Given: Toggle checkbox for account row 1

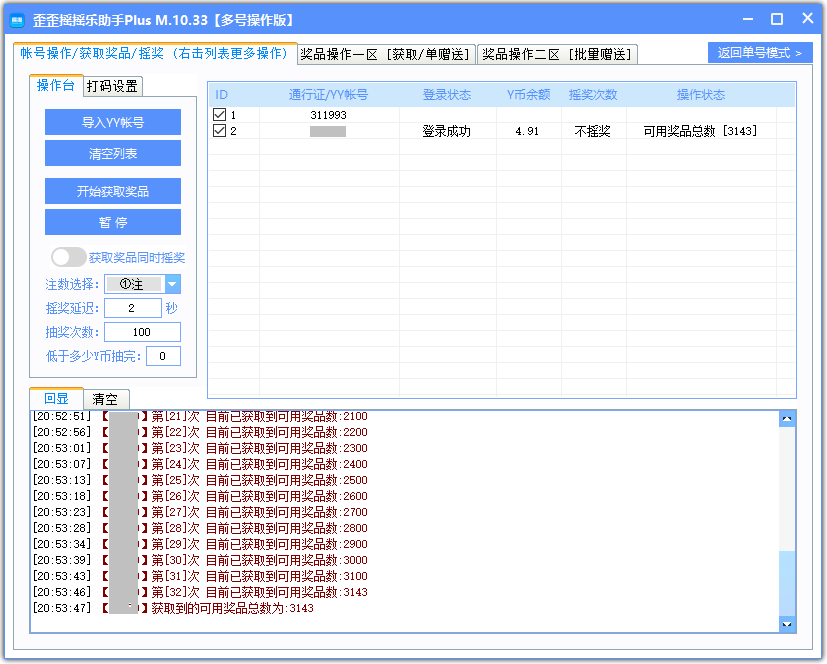Looking at the screenshot, I should 219,114.
